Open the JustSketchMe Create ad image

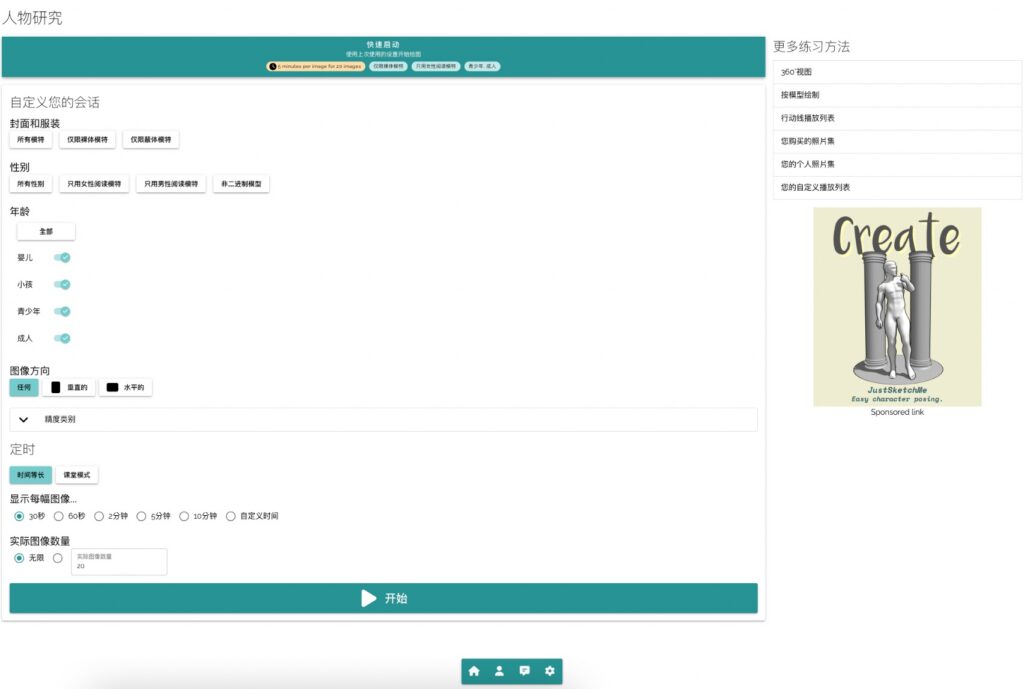click(x=897, y=307)
